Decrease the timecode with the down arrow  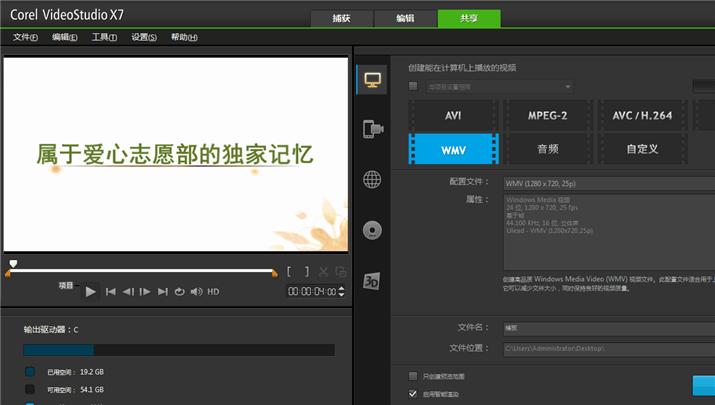click(x=341, y=294)
